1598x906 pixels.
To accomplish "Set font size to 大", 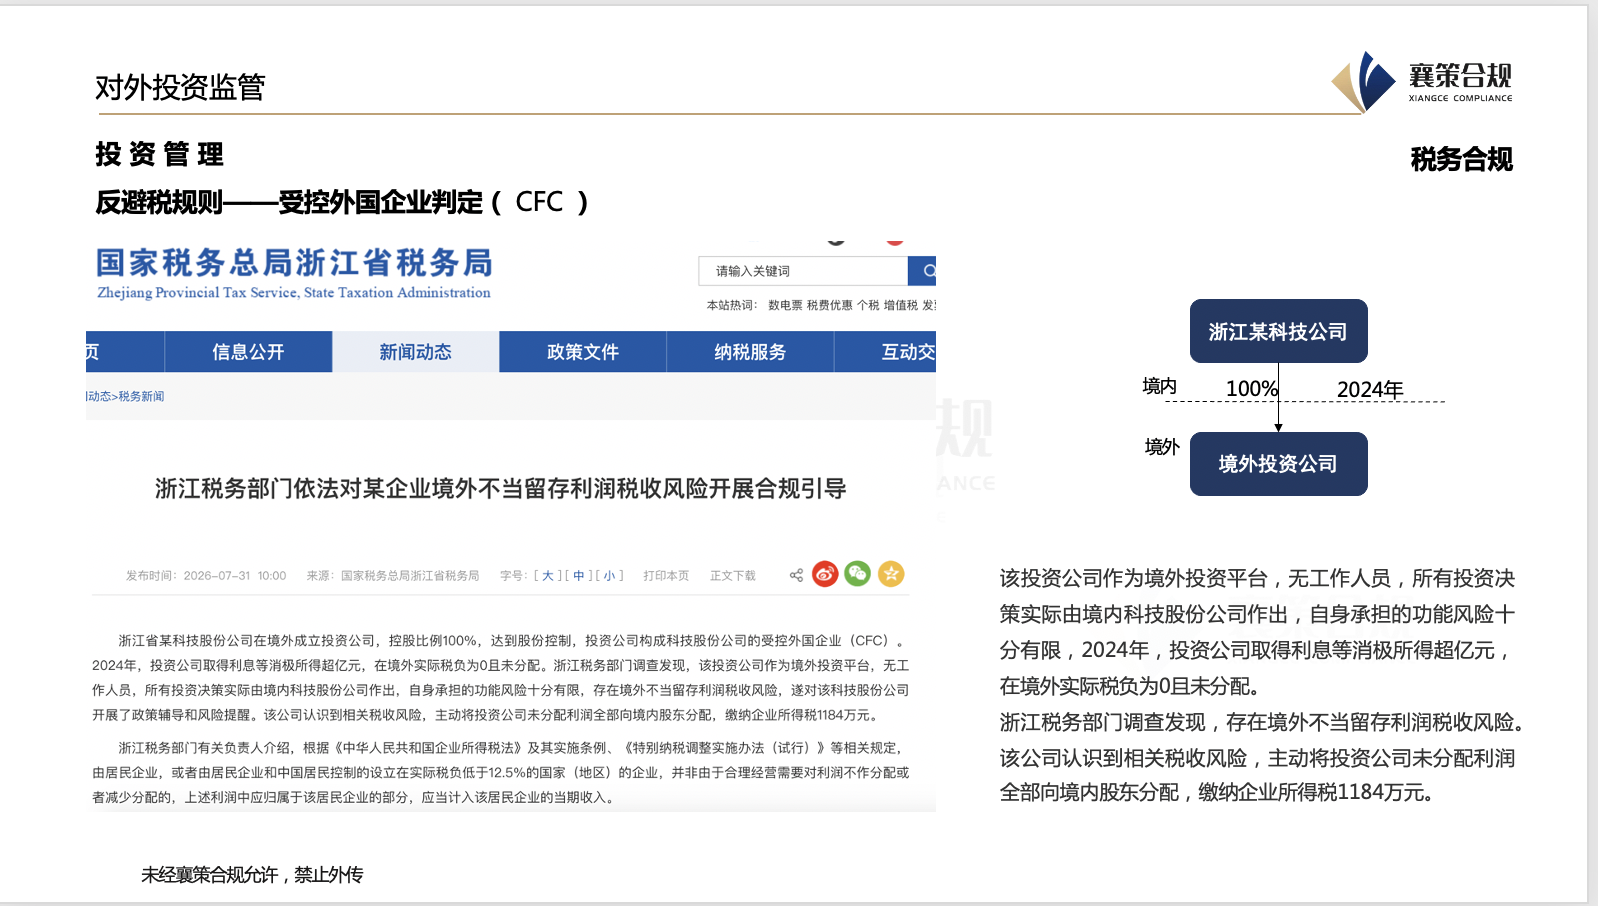I will [x=548, y=576].
